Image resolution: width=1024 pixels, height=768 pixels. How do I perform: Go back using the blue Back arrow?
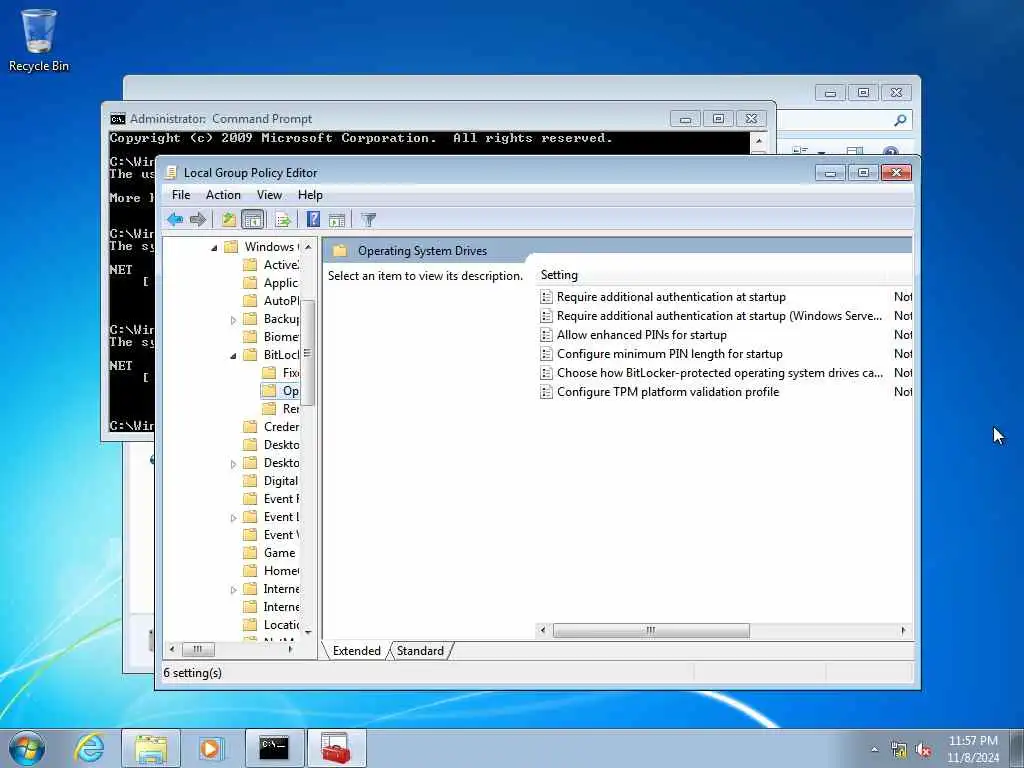(x=174, y=219)
